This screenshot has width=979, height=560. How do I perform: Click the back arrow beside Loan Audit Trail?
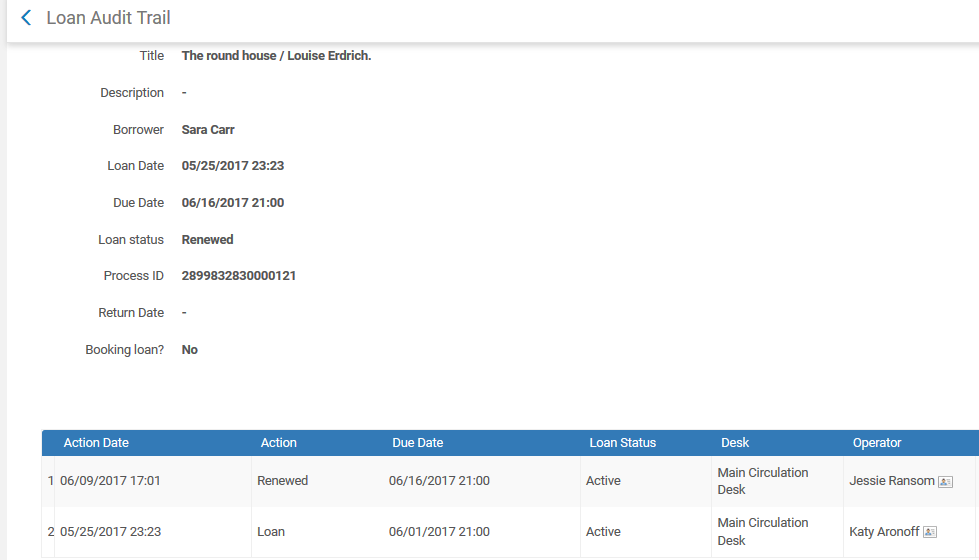click(x=26, y=18)
